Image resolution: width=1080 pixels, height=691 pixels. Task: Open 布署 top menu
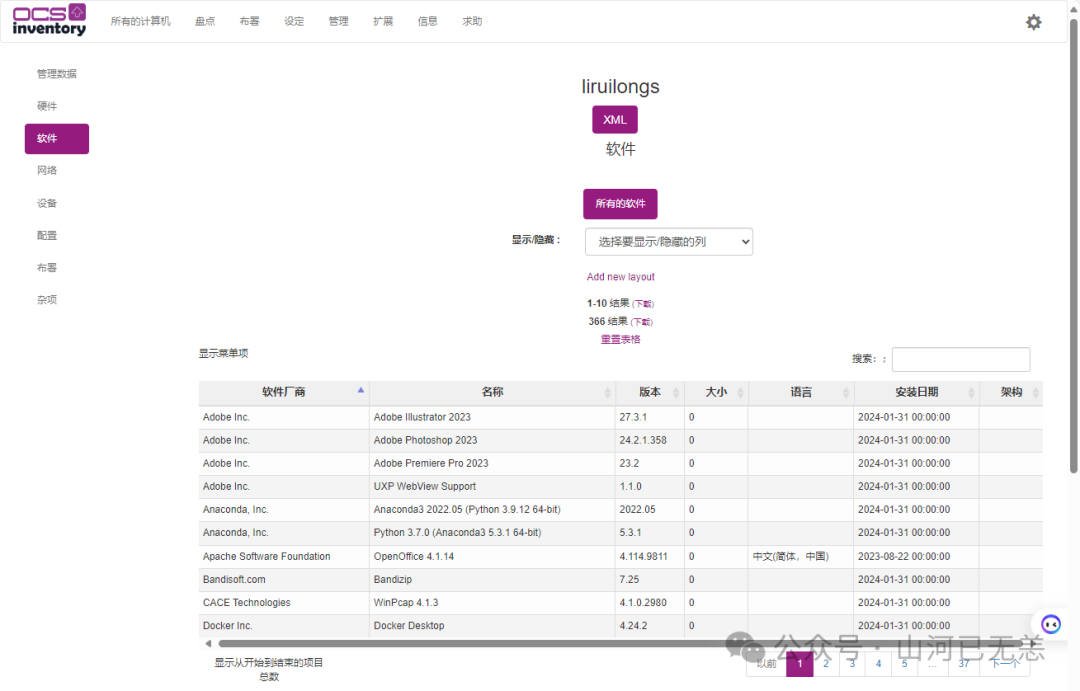249,21
